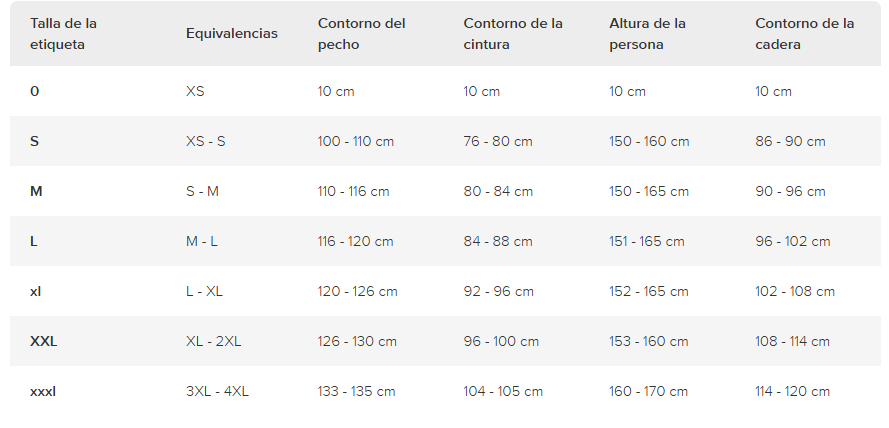Click the size L row label
Image resolution: width=889 pixels, height=428 pixels.
[x=33, y=241]
